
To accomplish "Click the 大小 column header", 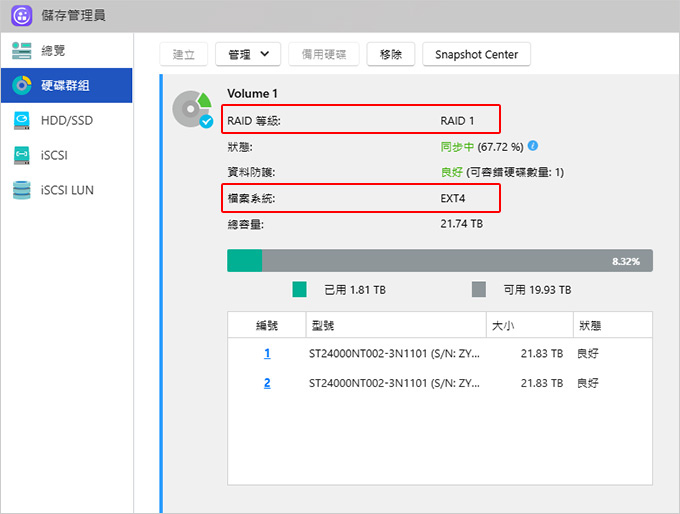I will tap(530, 325).
